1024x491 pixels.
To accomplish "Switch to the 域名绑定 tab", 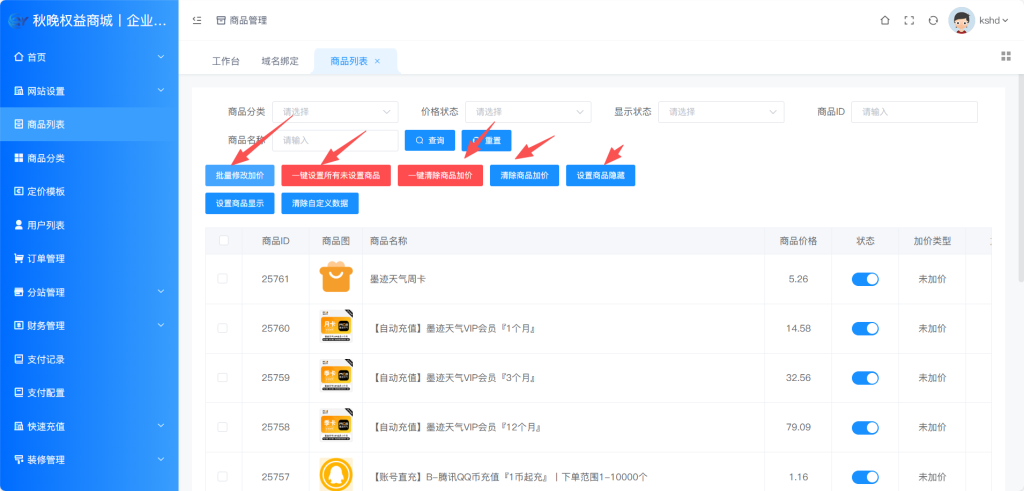I will [280, 61].
